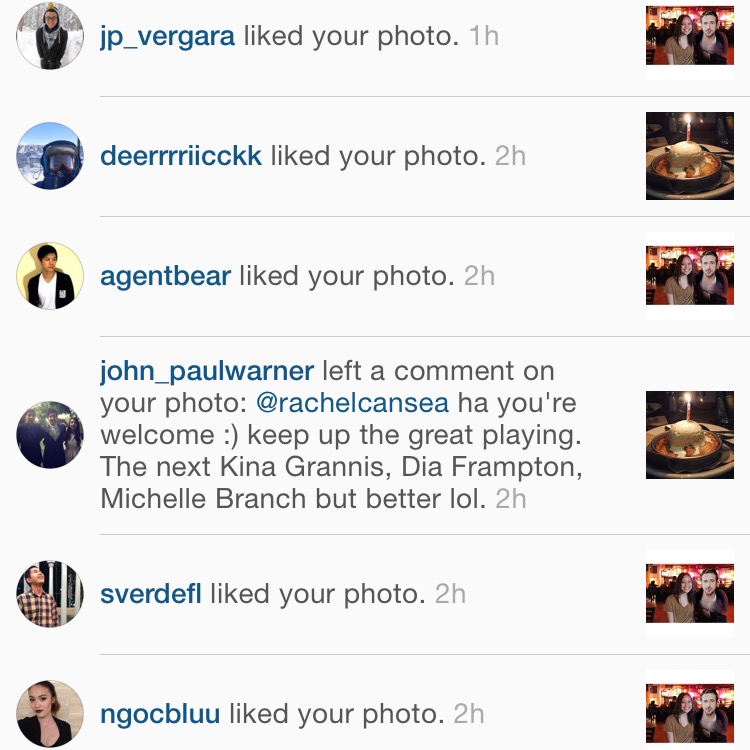The height and width of the screenshot is (750, 750).
Task: Open sverdefl's plaid shirt avatar
Action: point(50,594)
